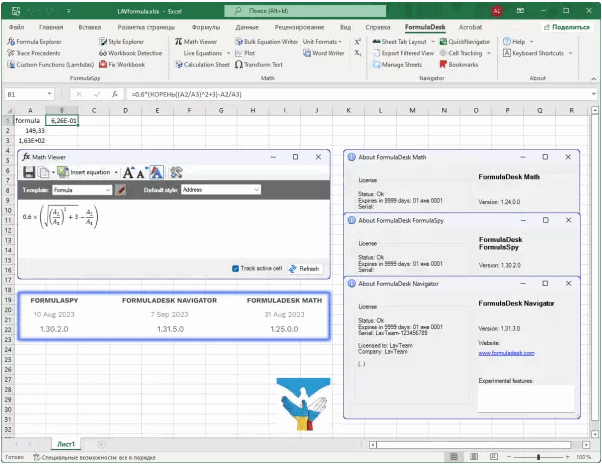Screen dimensions: 602x464
Task: Open the Файл menu tab
Action: click(17, 27)
